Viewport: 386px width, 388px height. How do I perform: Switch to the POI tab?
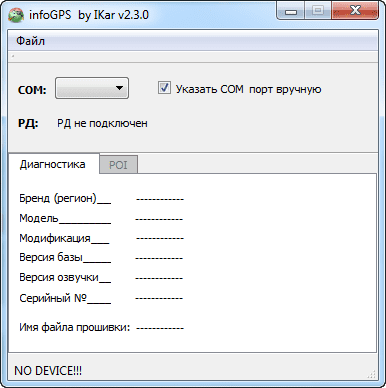[118, 164]
